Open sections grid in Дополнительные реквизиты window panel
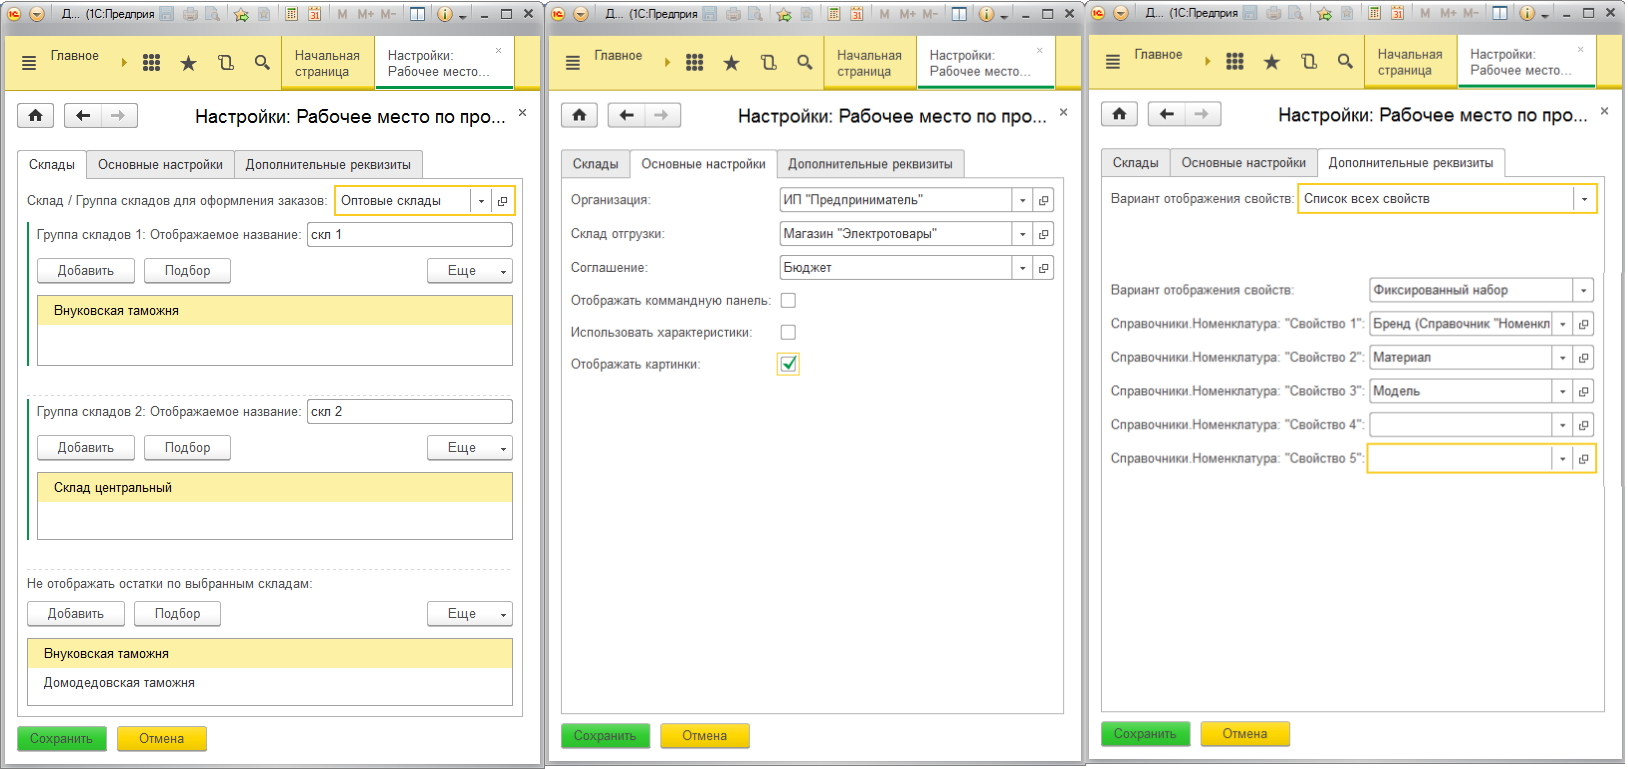 pyautogui.click(x=1235, y=62)
